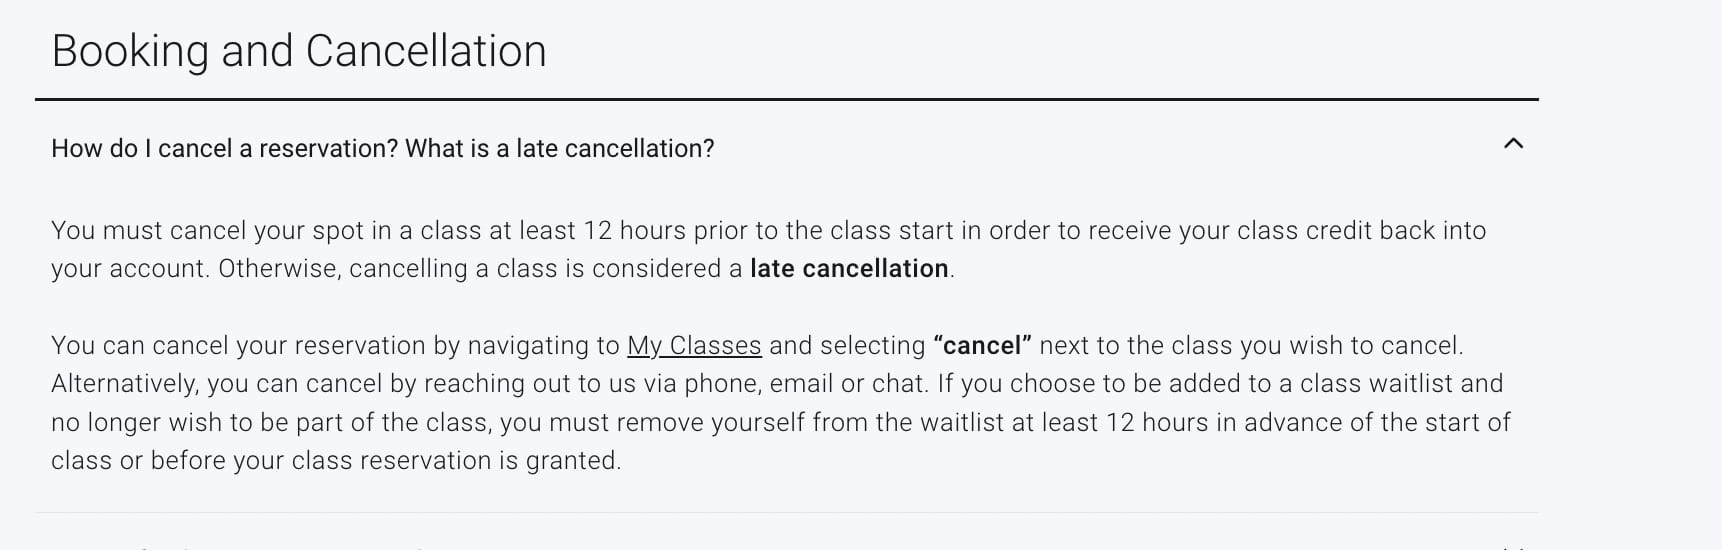Click the "What is a late cancellation?" text
Viewport: 1722px width, 550px height.
(560, 149)
